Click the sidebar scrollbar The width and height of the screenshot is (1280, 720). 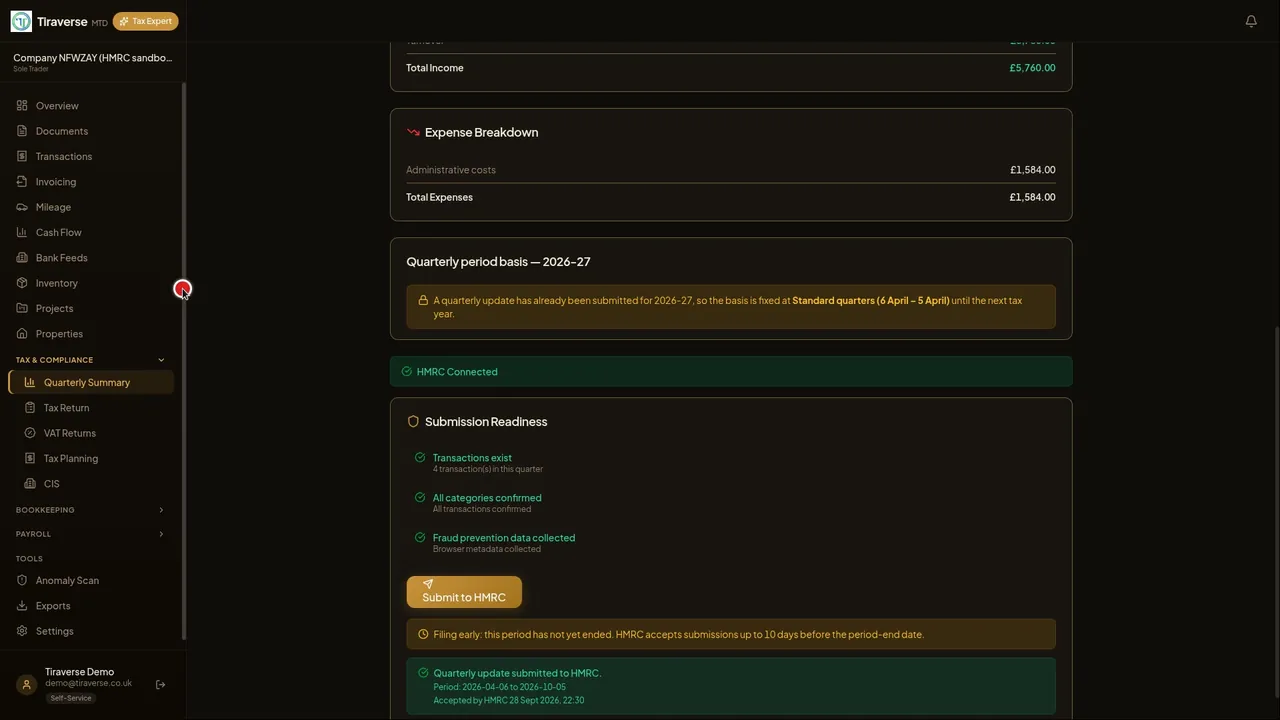(184, 360)
